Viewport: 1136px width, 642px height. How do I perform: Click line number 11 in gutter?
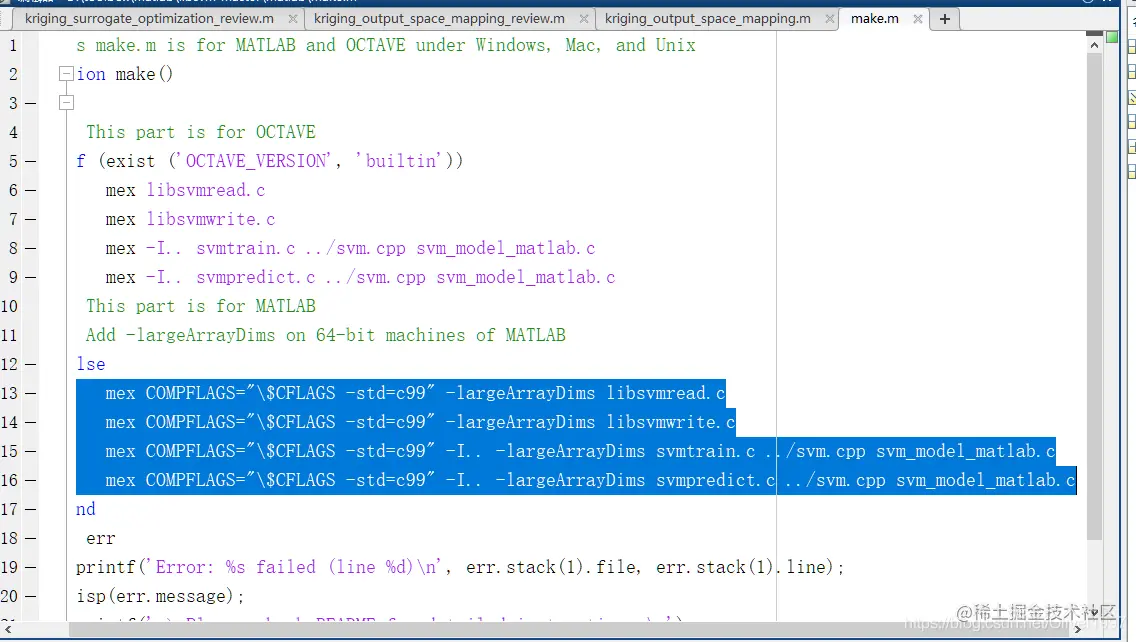coord(9,335)
